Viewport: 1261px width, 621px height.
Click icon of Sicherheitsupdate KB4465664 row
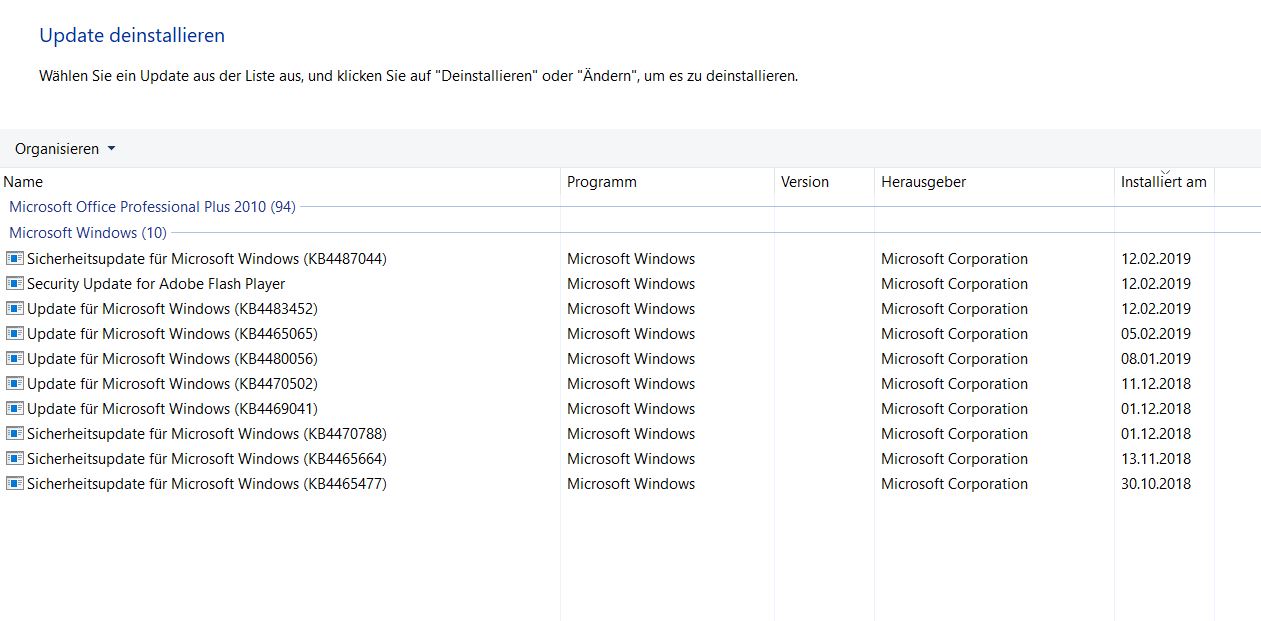click(x=15, y=459)
